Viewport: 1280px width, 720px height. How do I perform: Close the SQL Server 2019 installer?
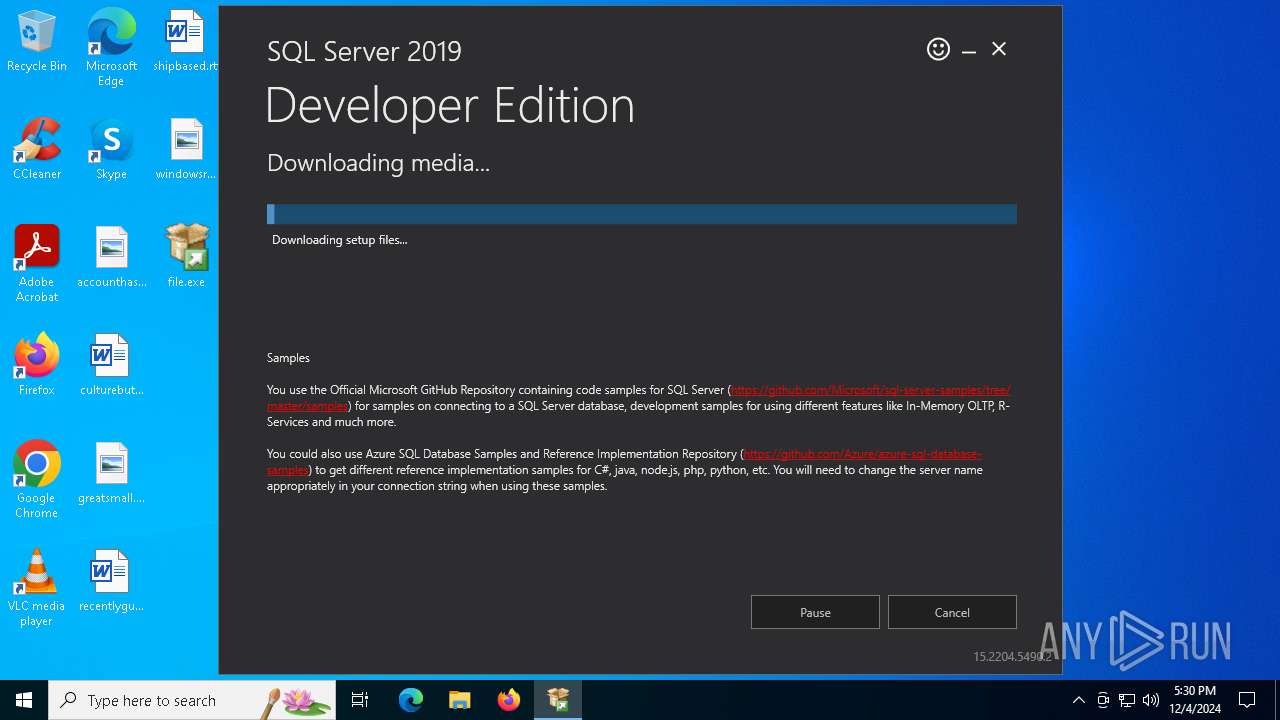pos(999,49)
